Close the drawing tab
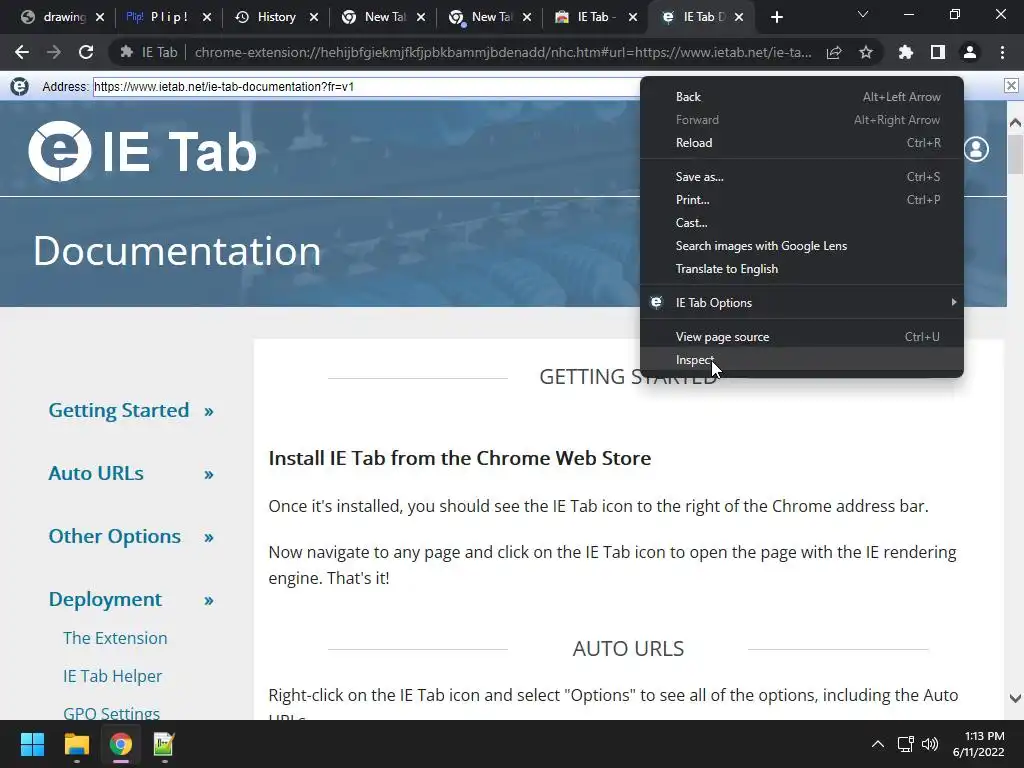Image resolution: width=1024 pixels, height=768 pixels. (x=100, y=18)
